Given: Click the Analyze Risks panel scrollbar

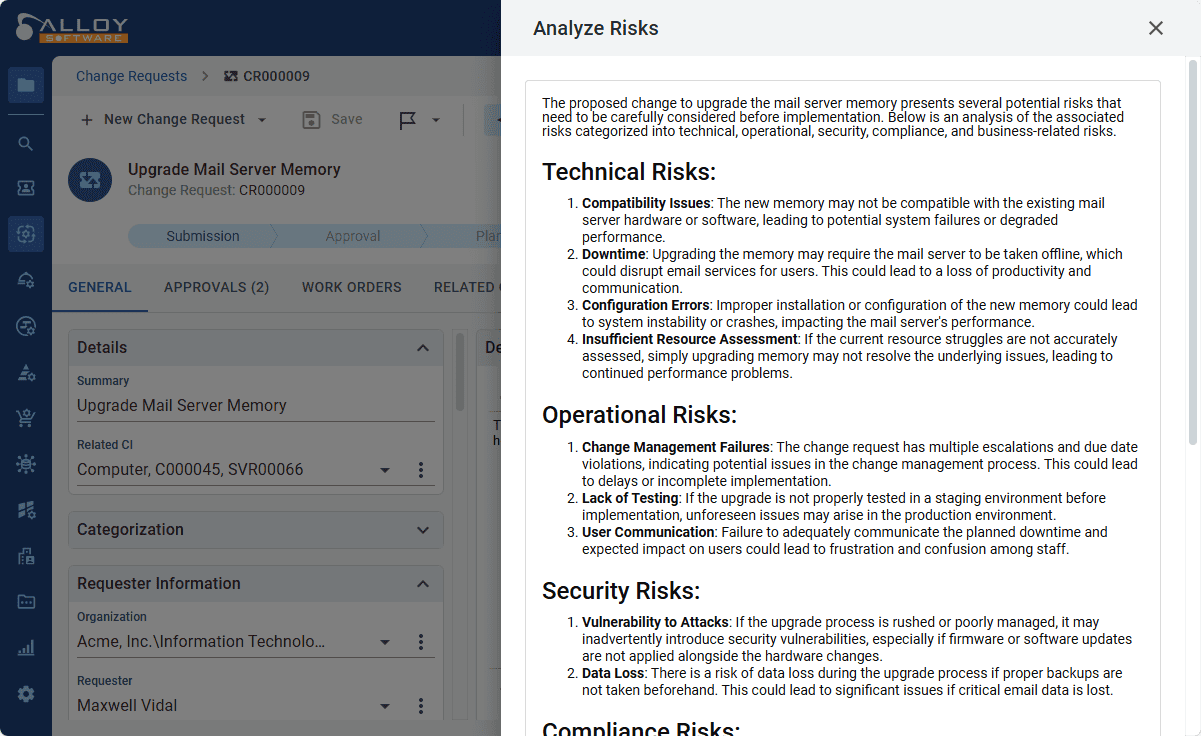Looking at the screenshot, I should tap(1192, 250).
